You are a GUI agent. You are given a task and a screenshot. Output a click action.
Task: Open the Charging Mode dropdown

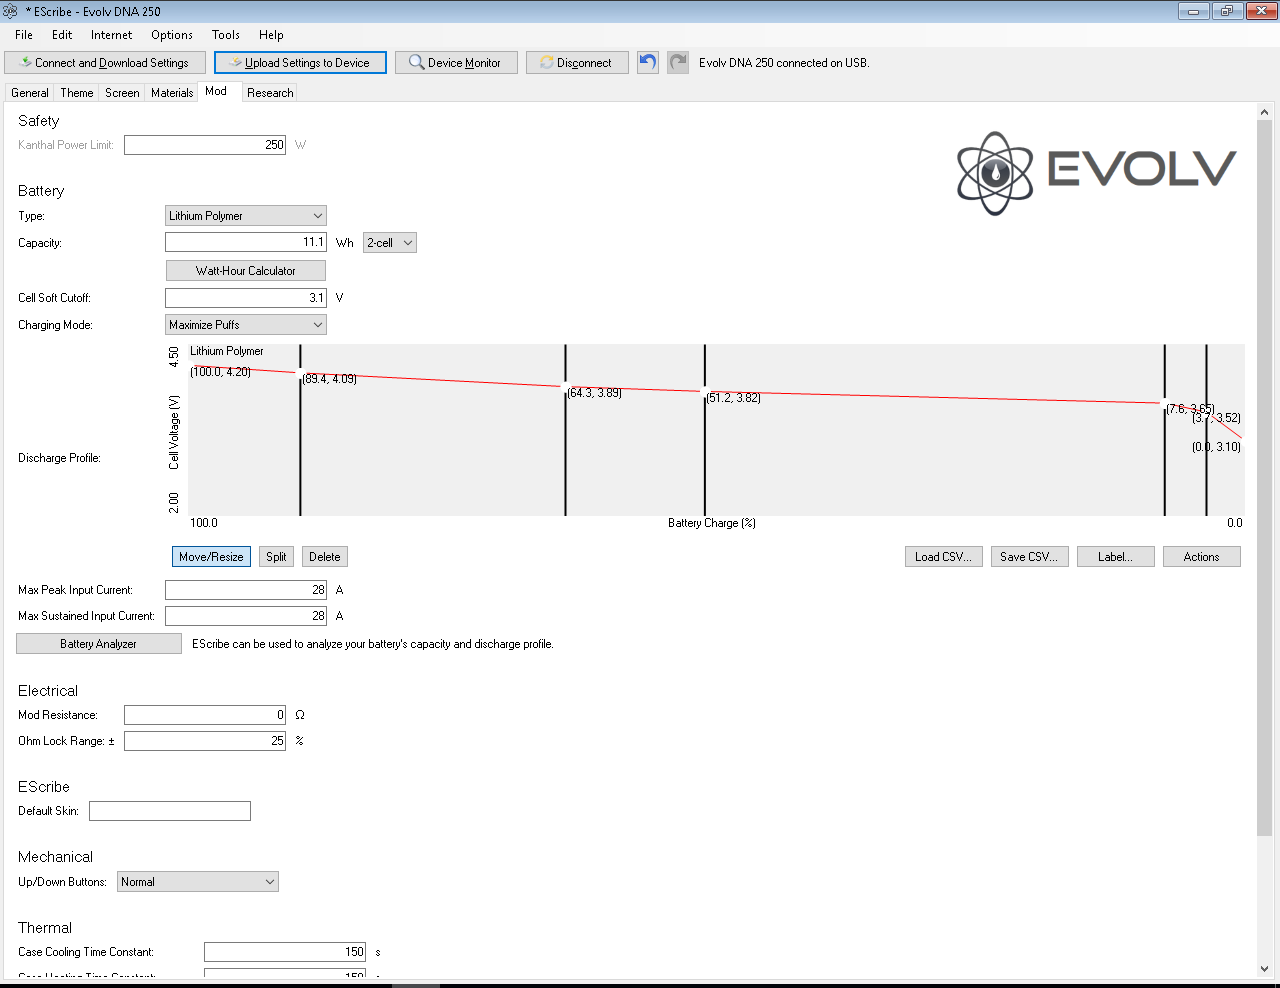(245, 325)
